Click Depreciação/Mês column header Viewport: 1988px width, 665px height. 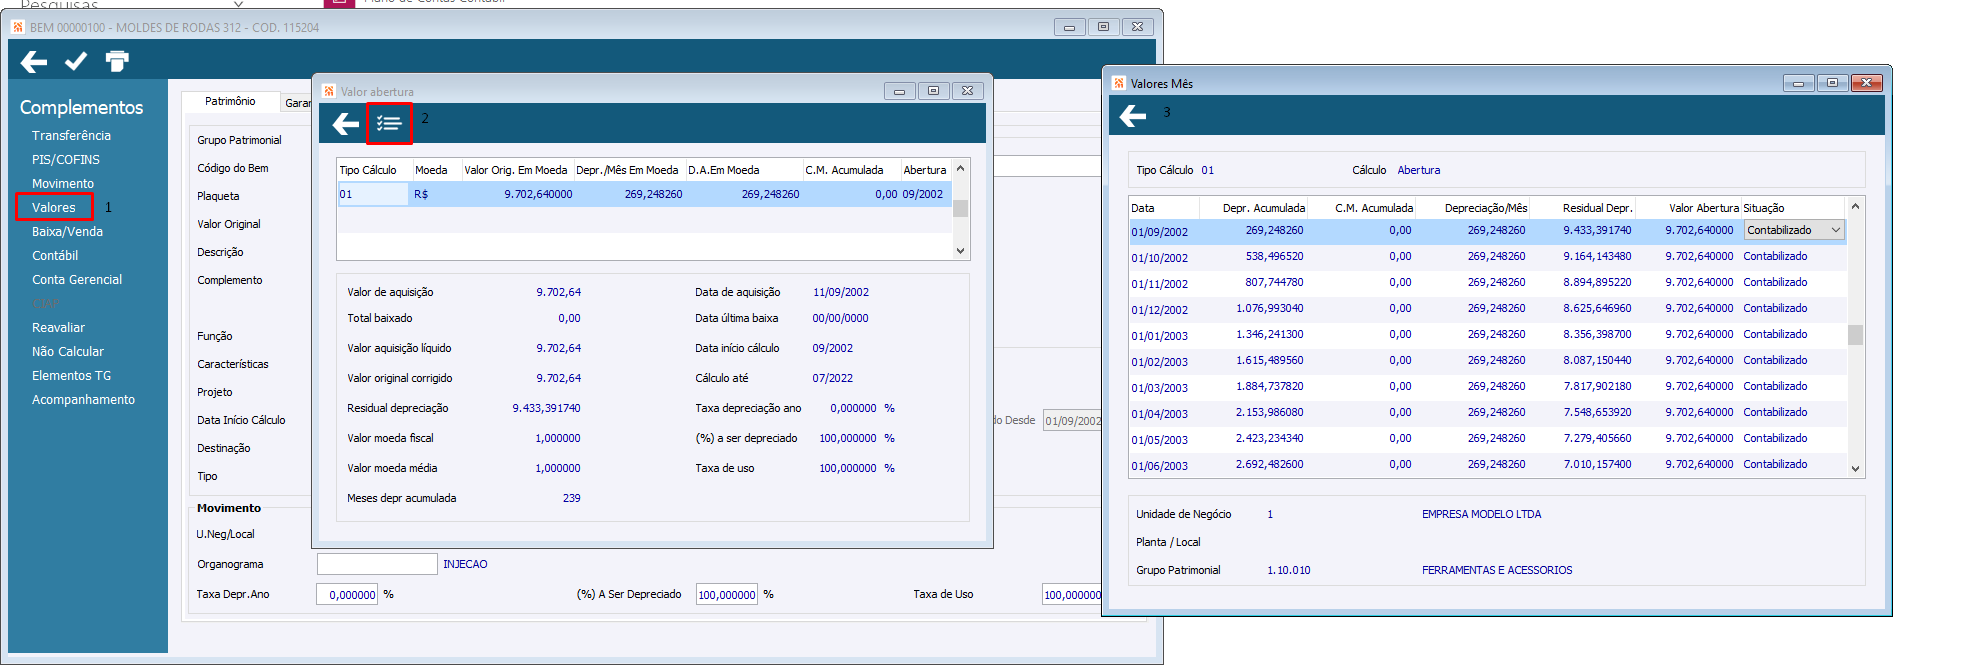pos(1486,208)
